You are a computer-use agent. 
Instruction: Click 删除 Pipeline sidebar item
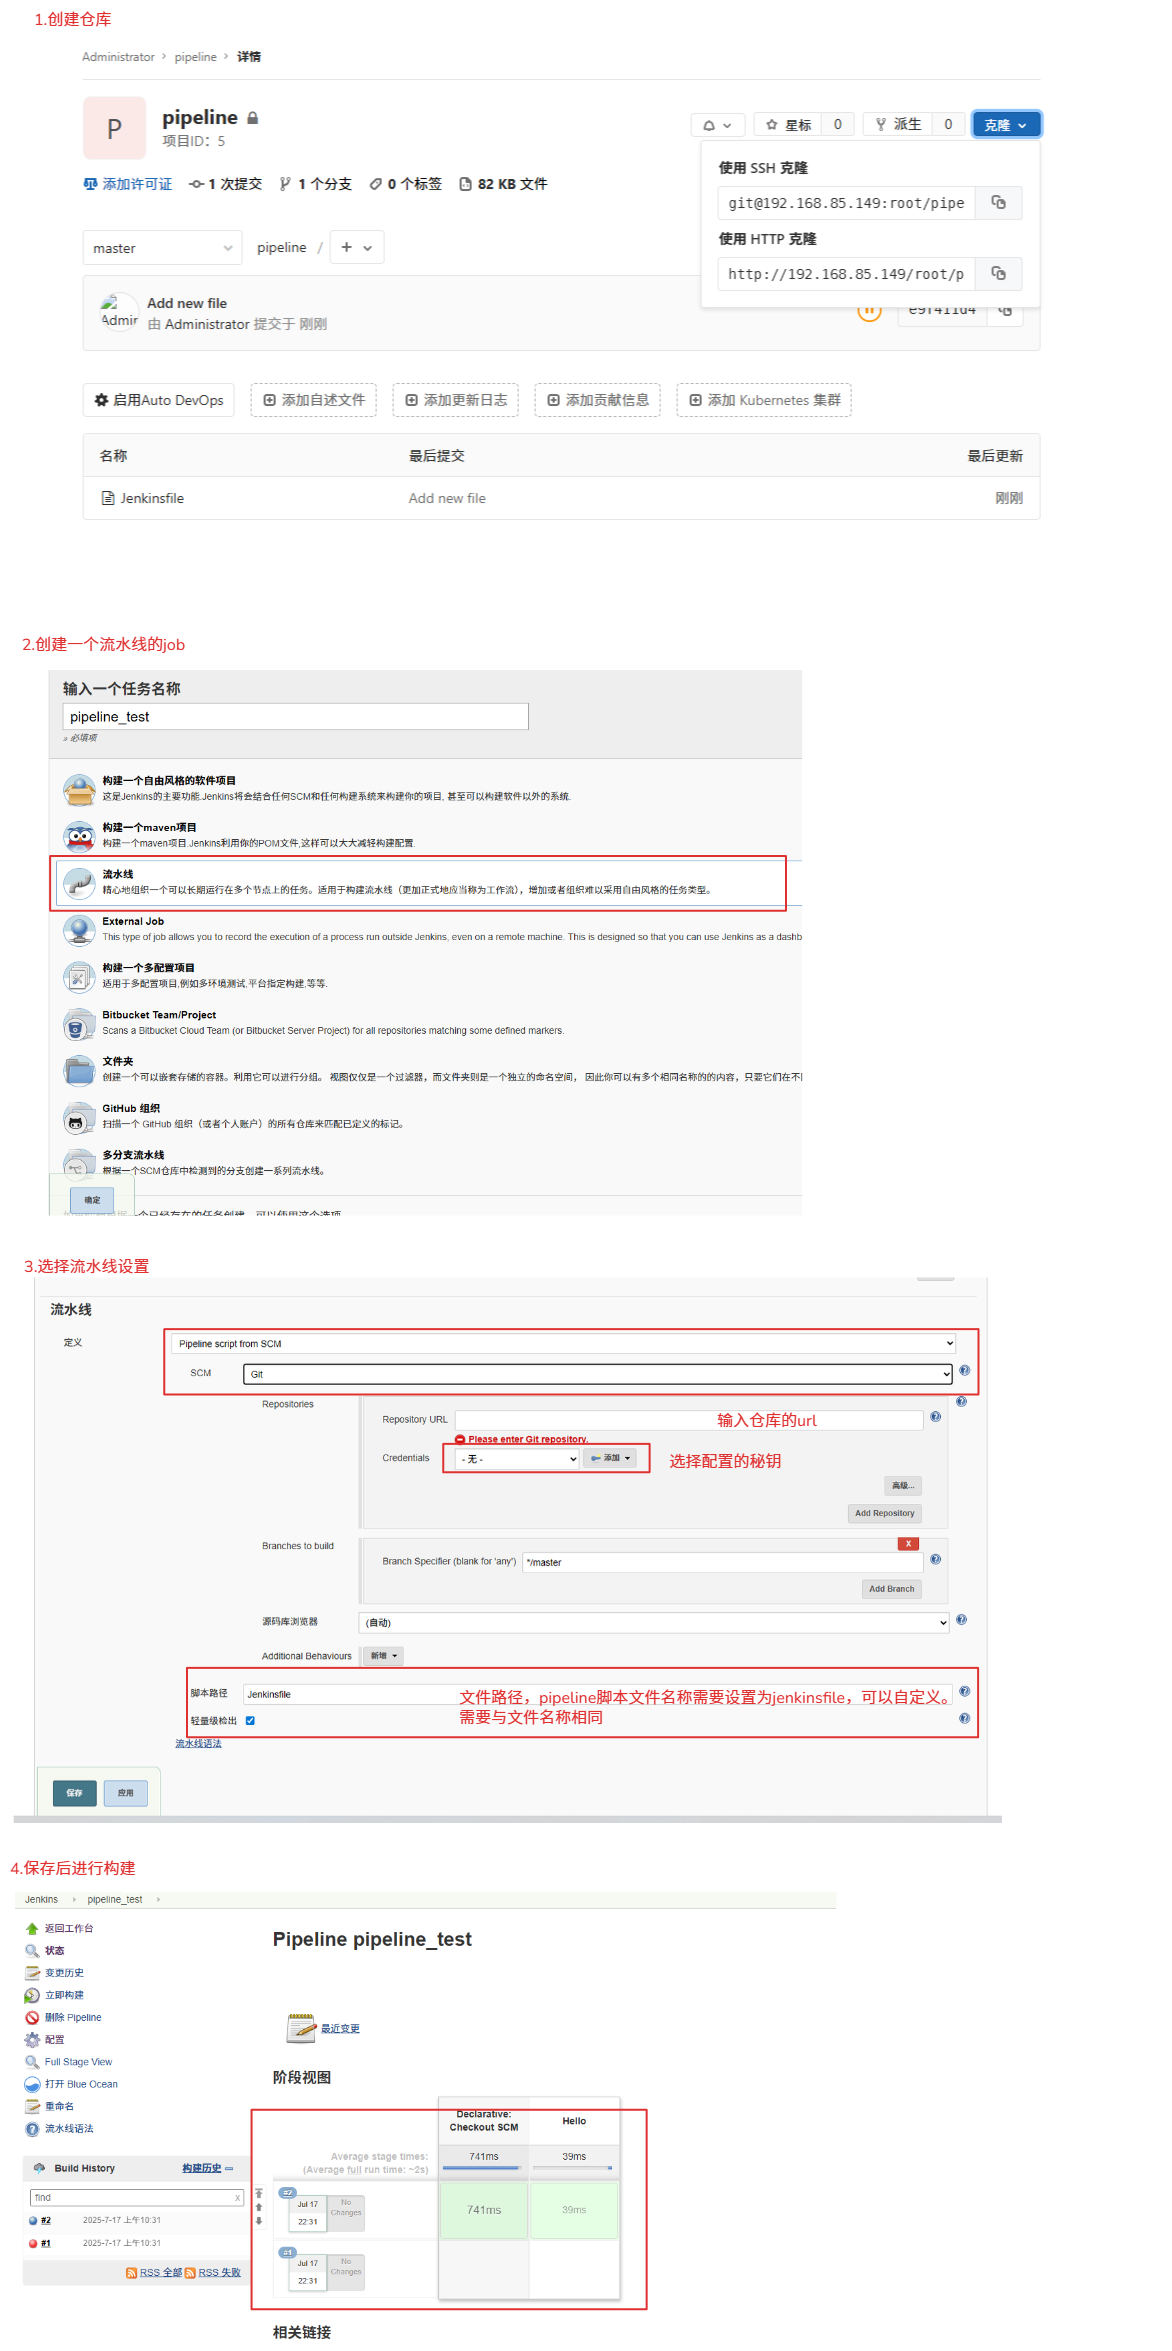point(73,2017)
